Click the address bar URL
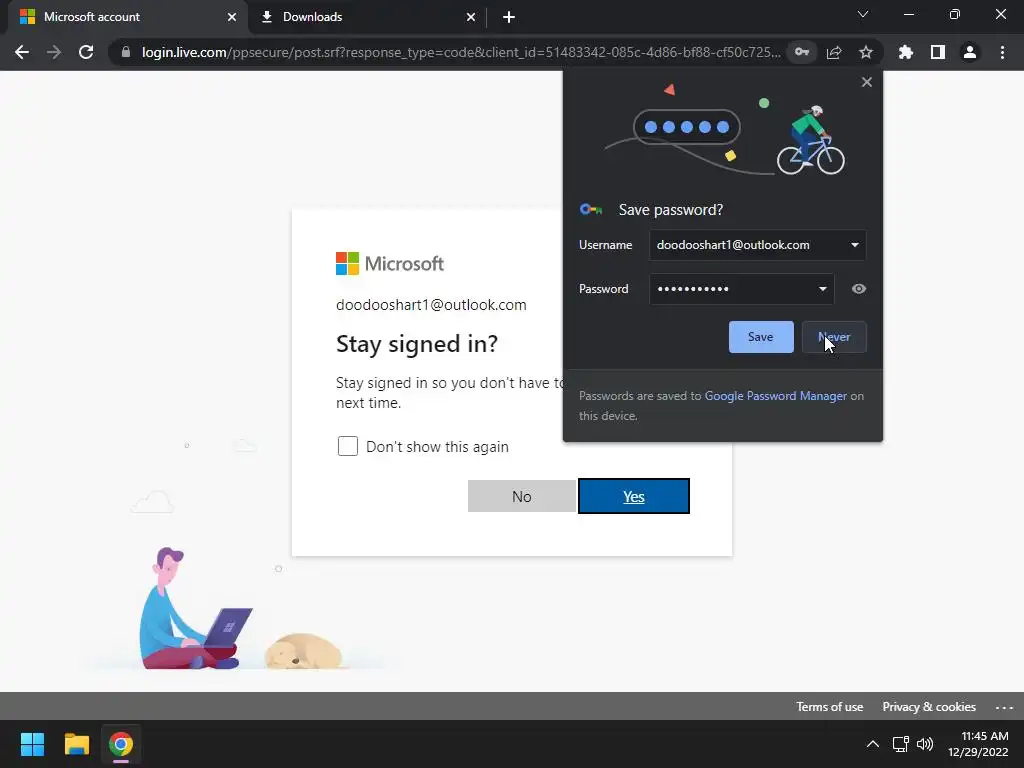This screenshot has width=1024, height=768. pyautogui.click(x=461, y=52)
